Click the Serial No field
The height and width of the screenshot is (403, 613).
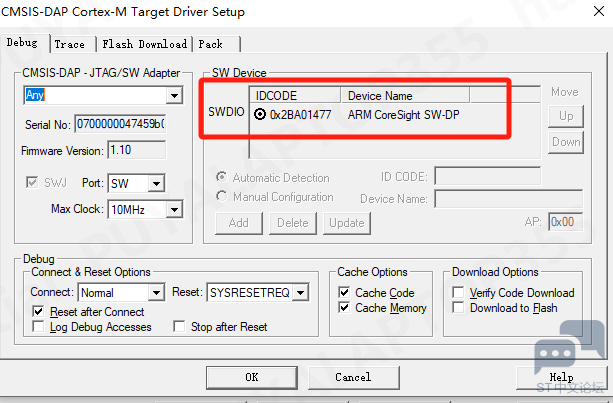120,124
